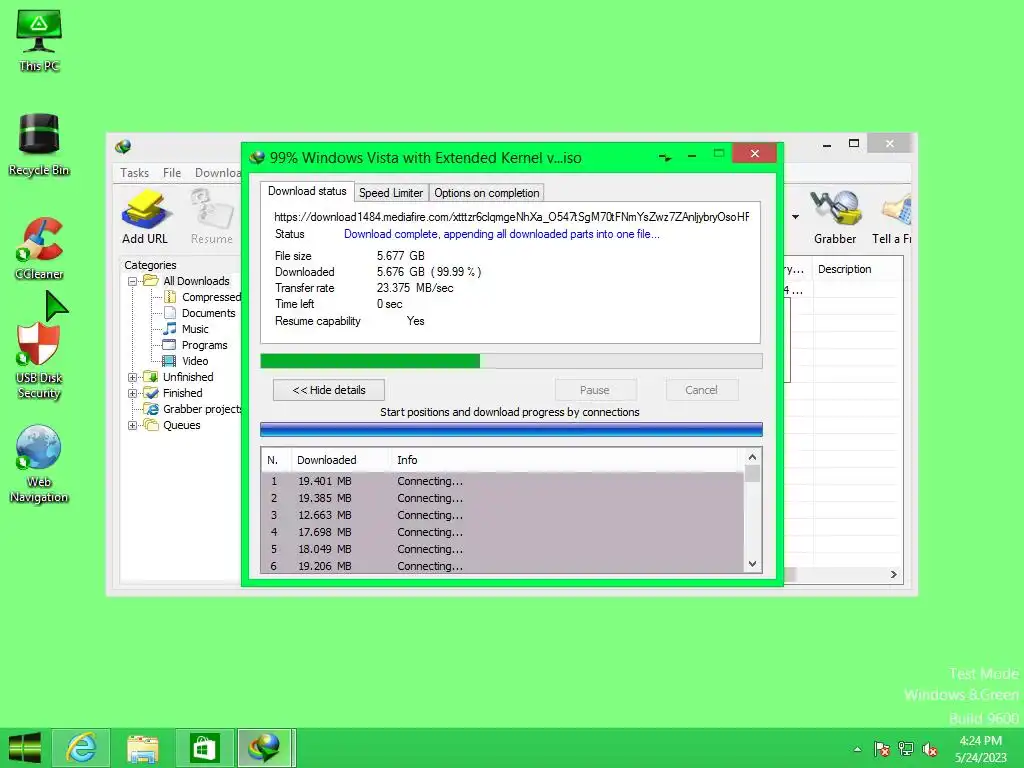Select connection row 5 with 18.049 MB

[502, 549]
